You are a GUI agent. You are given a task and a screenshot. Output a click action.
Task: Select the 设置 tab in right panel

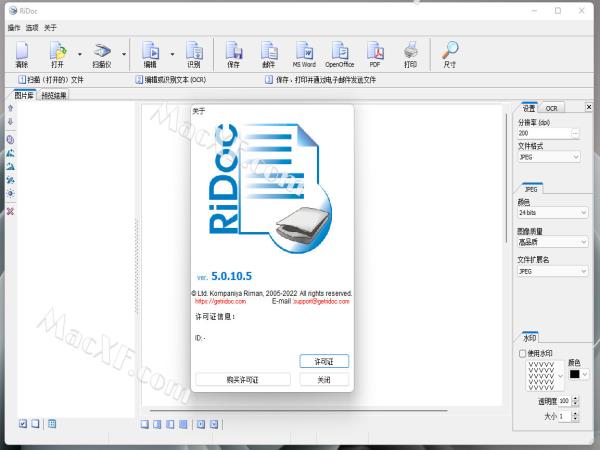(529, 108)
